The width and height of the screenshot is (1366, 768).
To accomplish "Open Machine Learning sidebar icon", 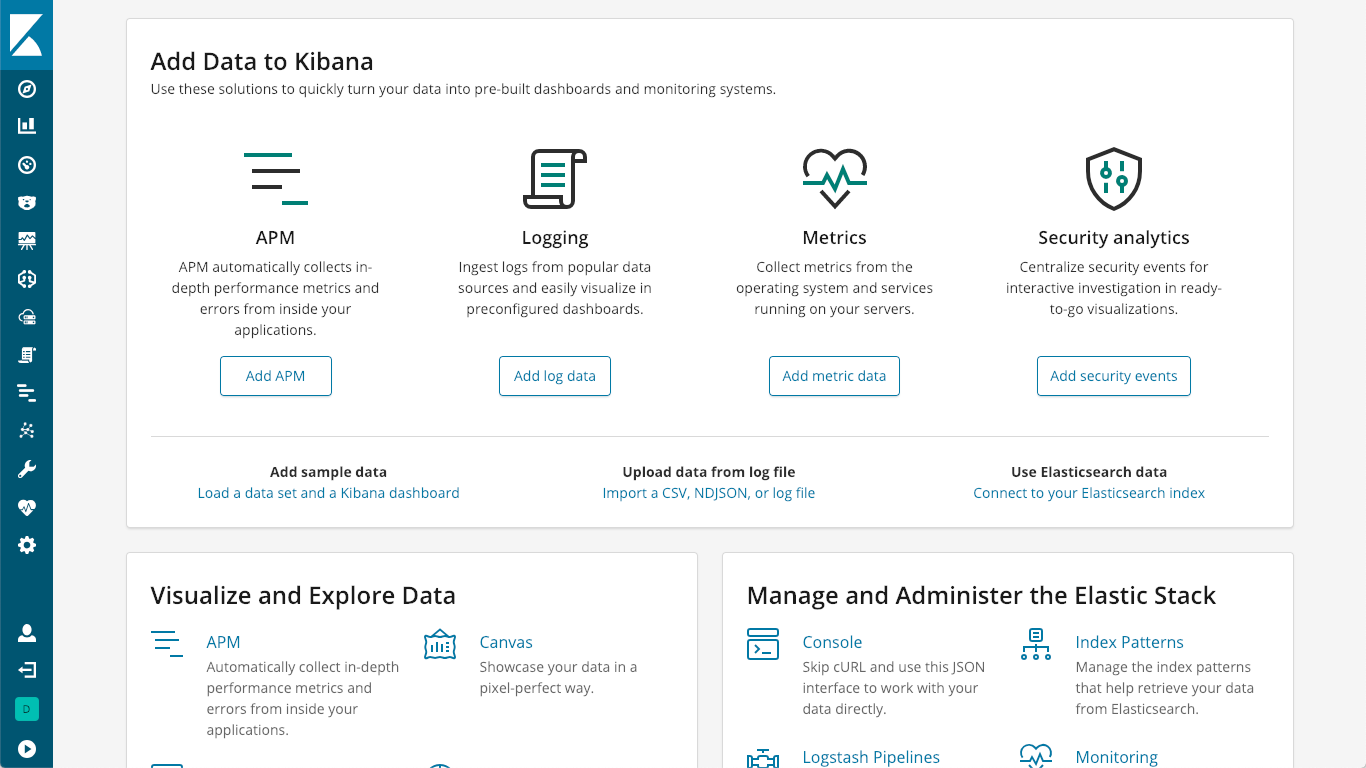I will [27, 279].
